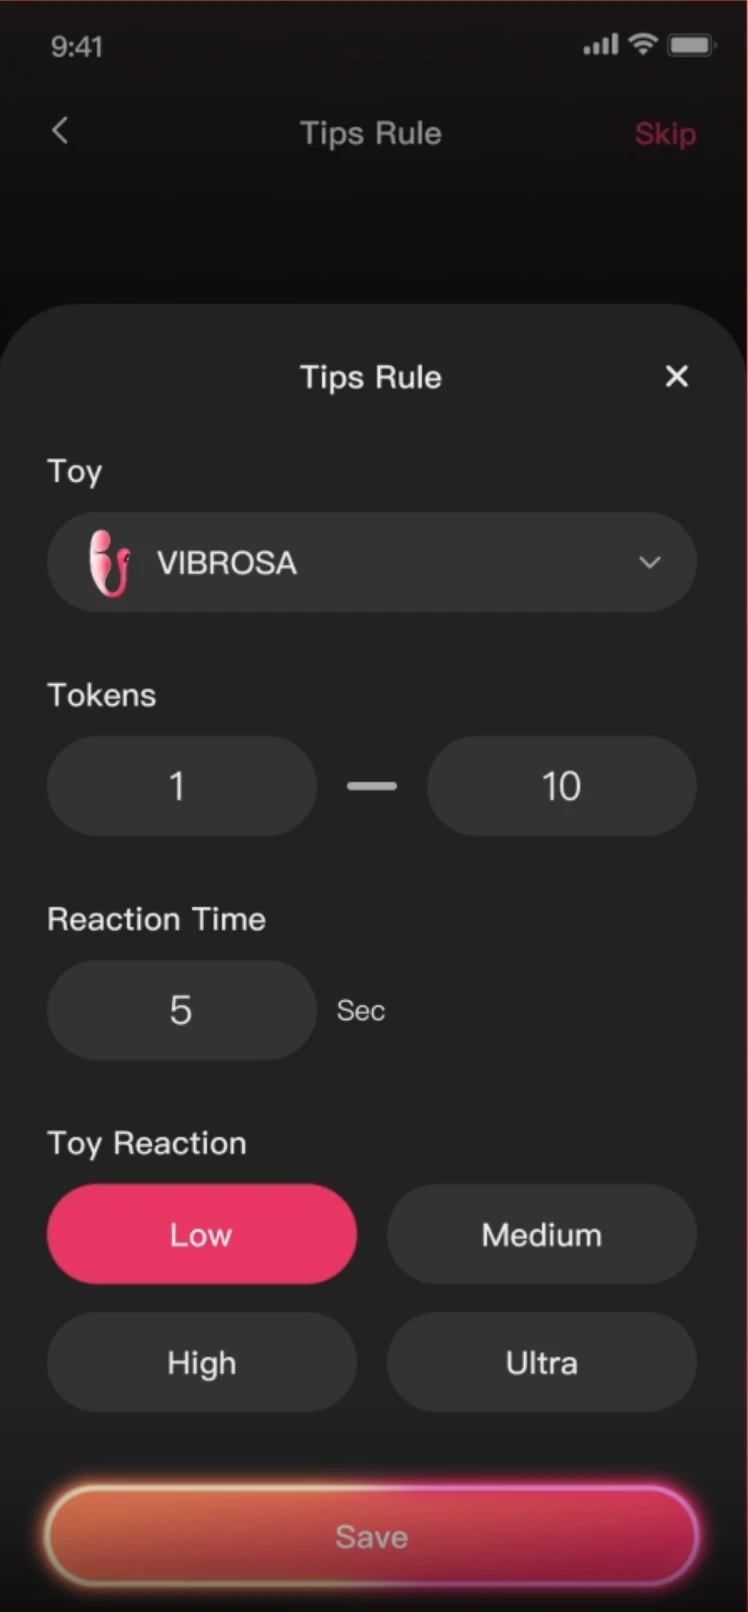Image resolution: width=748 pixels, height=1612 pixels.
Task: Click the pink VIBROSA toy icon
Action: point(108,563)
